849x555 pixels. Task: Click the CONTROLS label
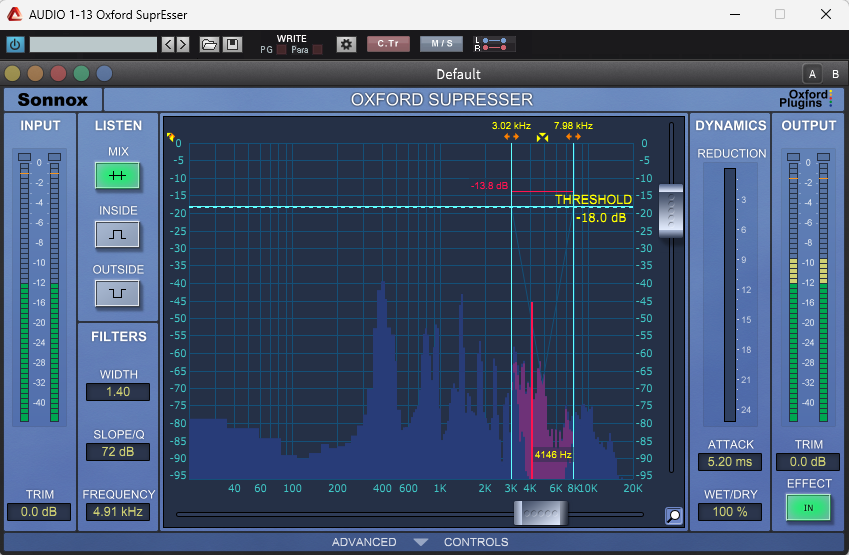pyautogui.click(x=476, y=542)
